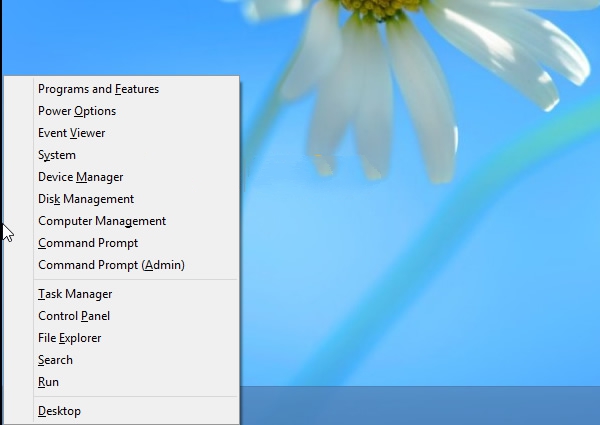Viewport: 600px width, 425px height.
Task: Launch Task Manager
Action: (75, 294)
